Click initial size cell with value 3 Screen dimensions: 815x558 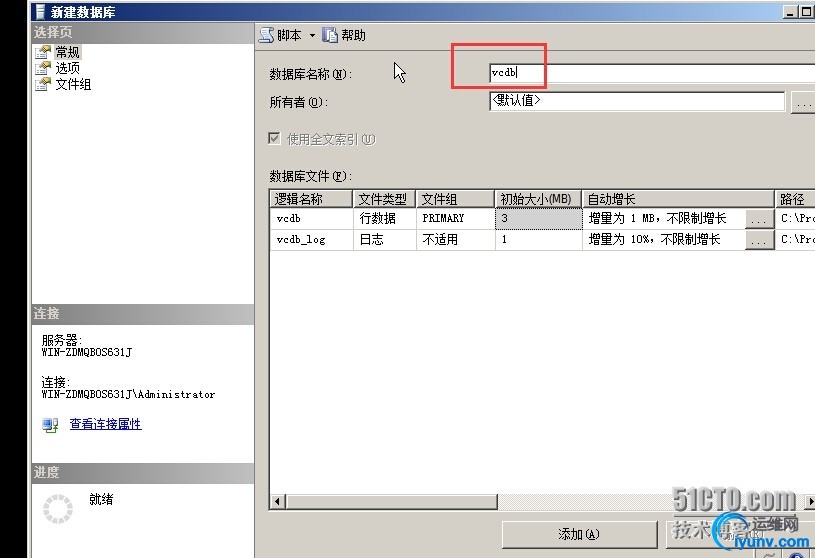coord(538,218)
